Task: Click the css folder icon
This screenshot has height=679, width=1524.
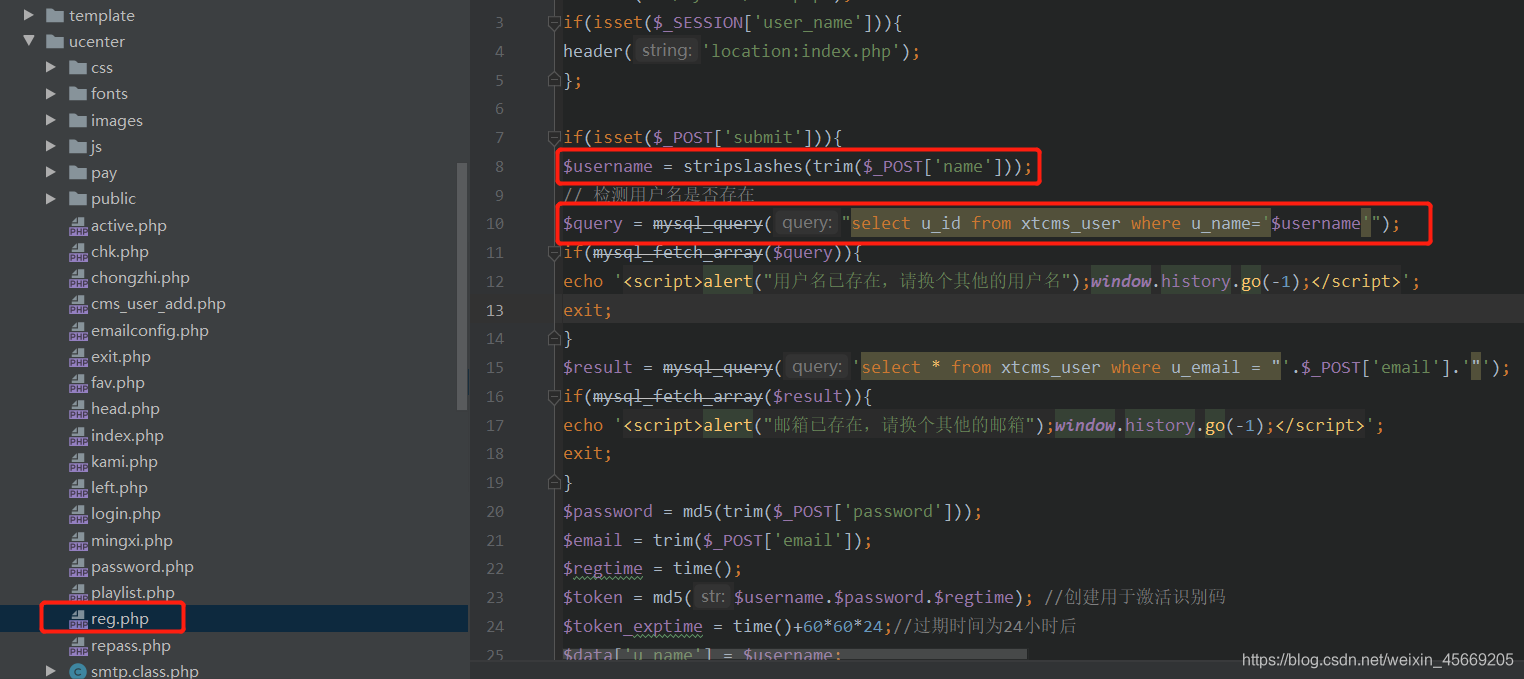Action: [x=78, y=68]
